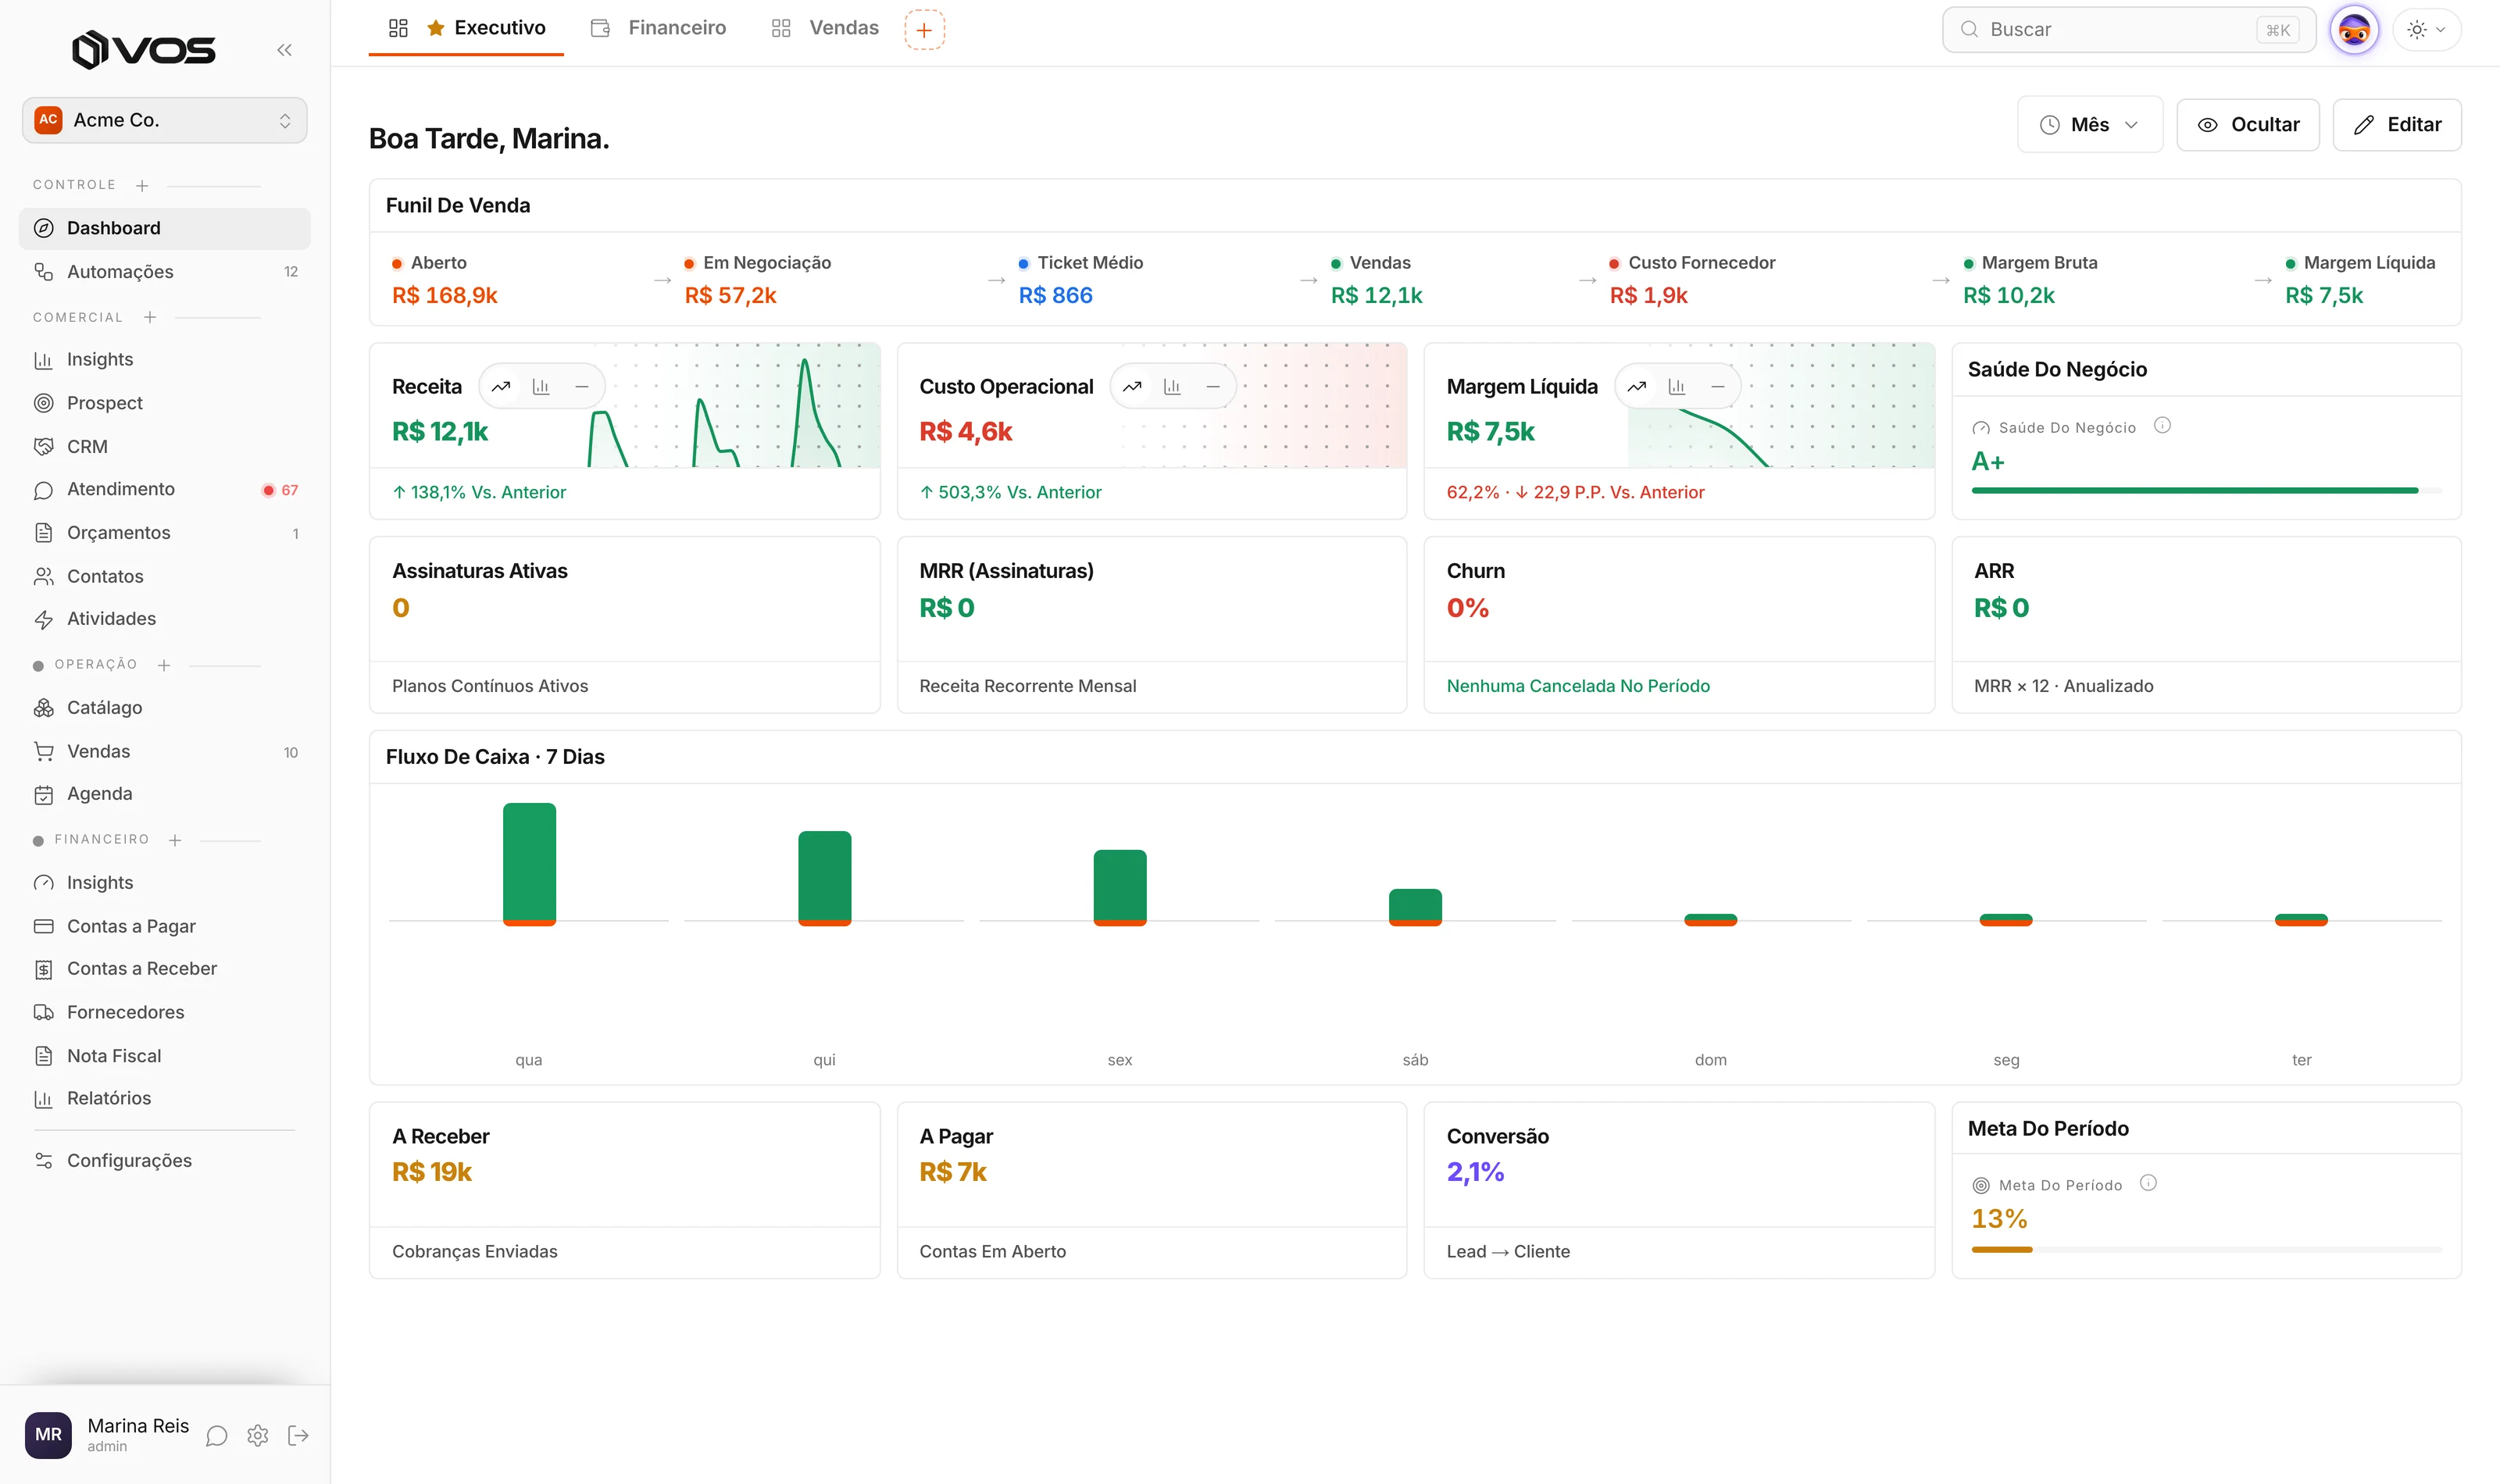The width and height of the screenshot is (2500, 1484).
Task: Click the VOS logo
Action: point(144,50)
